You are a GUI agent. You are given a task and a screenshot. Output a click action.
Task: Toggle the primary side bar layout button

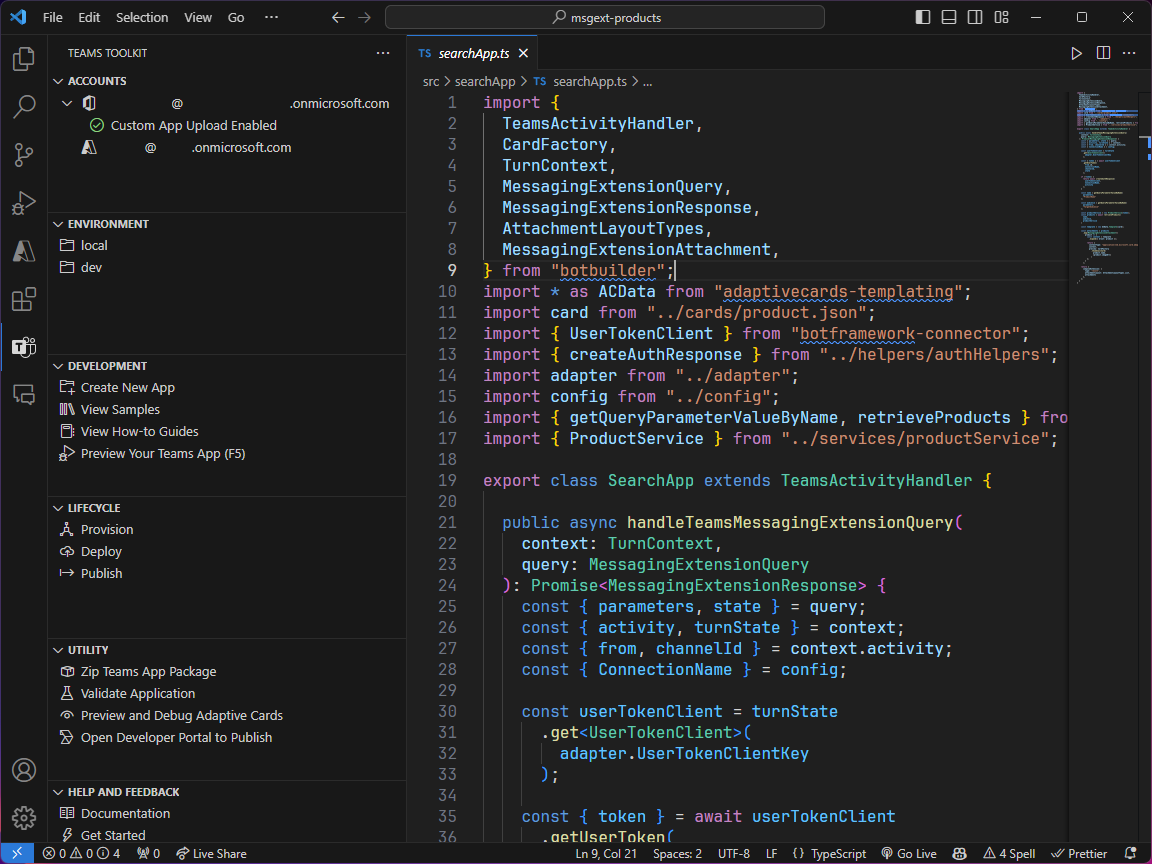click(x=923, y=17)
